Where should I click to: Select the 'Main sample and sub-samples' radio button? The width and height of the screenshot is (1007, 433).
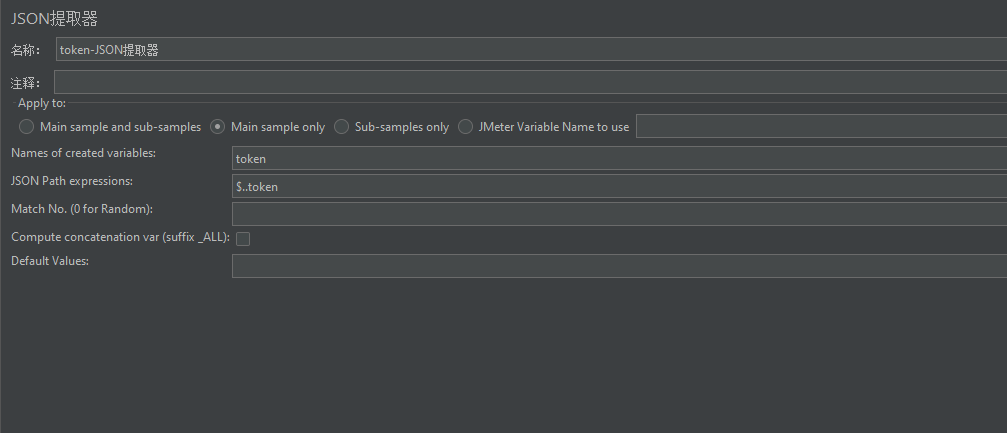[x=26, y=127]
